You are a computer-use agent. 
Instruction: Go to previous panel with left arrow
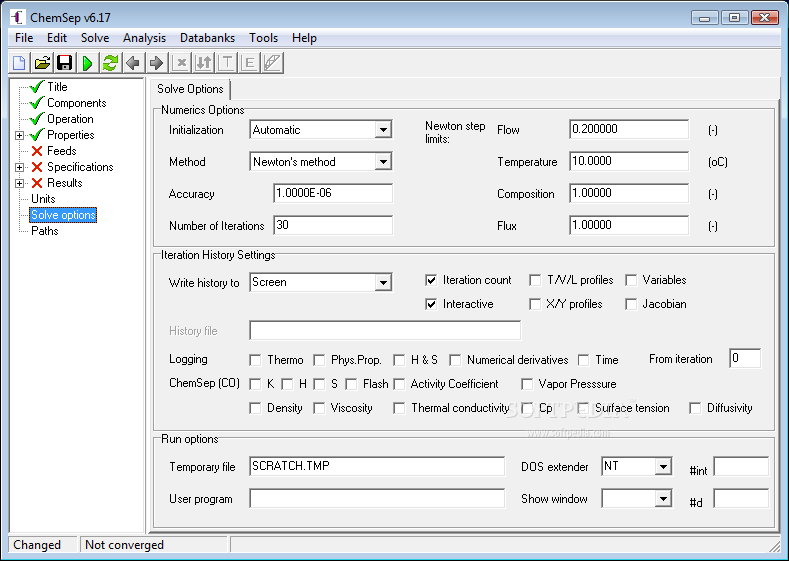133,63
